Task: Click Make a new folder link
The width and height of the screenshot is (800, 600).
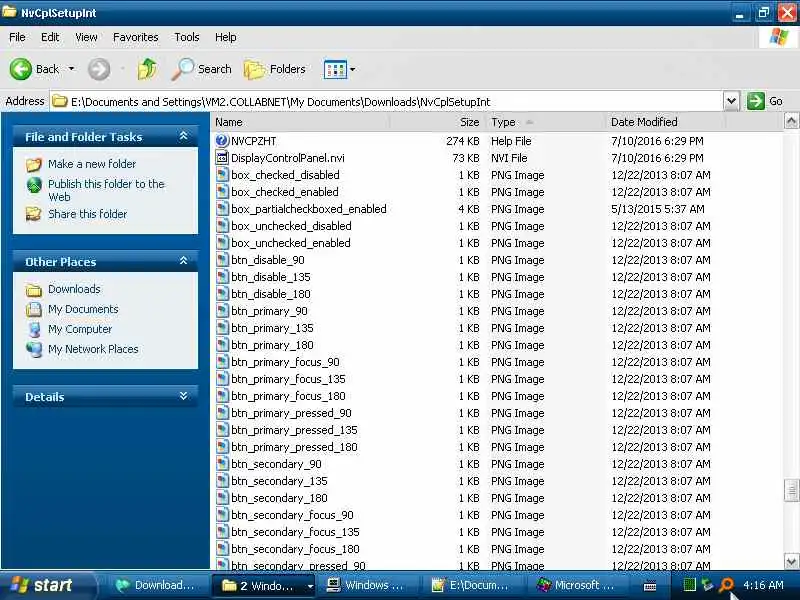Action: tap(92, 164)
